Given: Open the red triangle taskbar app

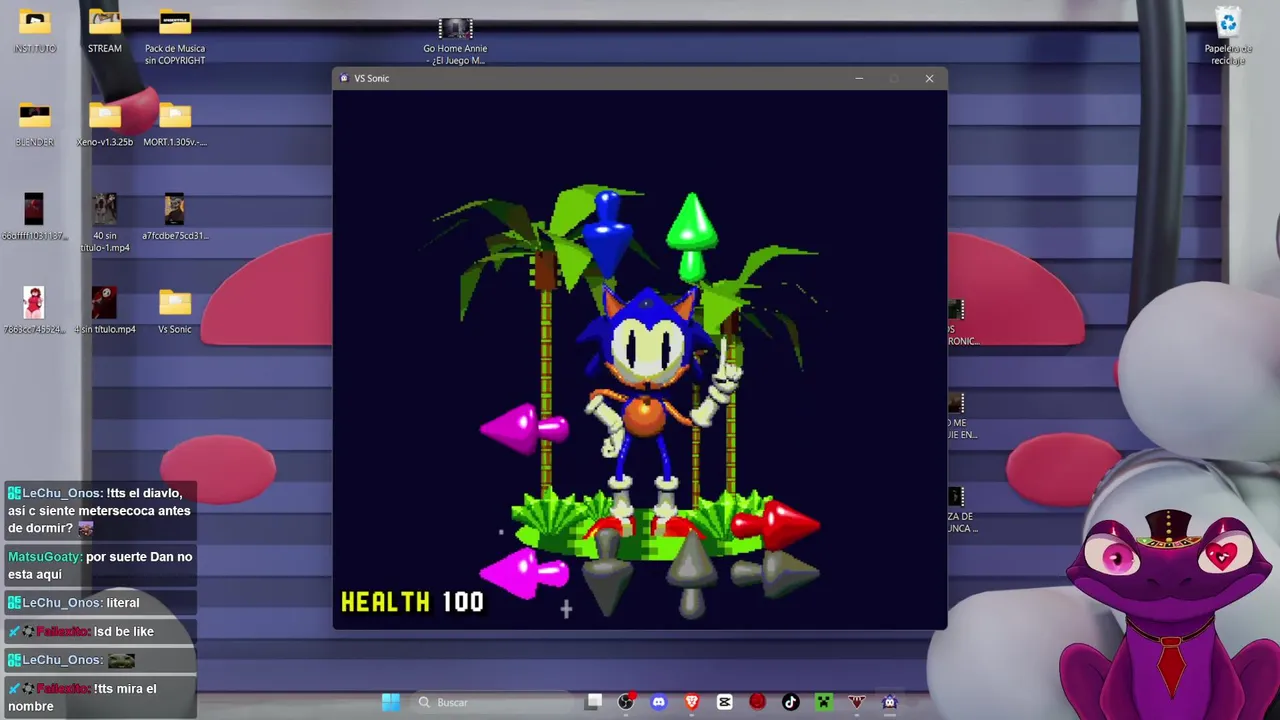Looking at the screenshot, I should (857, 702).
